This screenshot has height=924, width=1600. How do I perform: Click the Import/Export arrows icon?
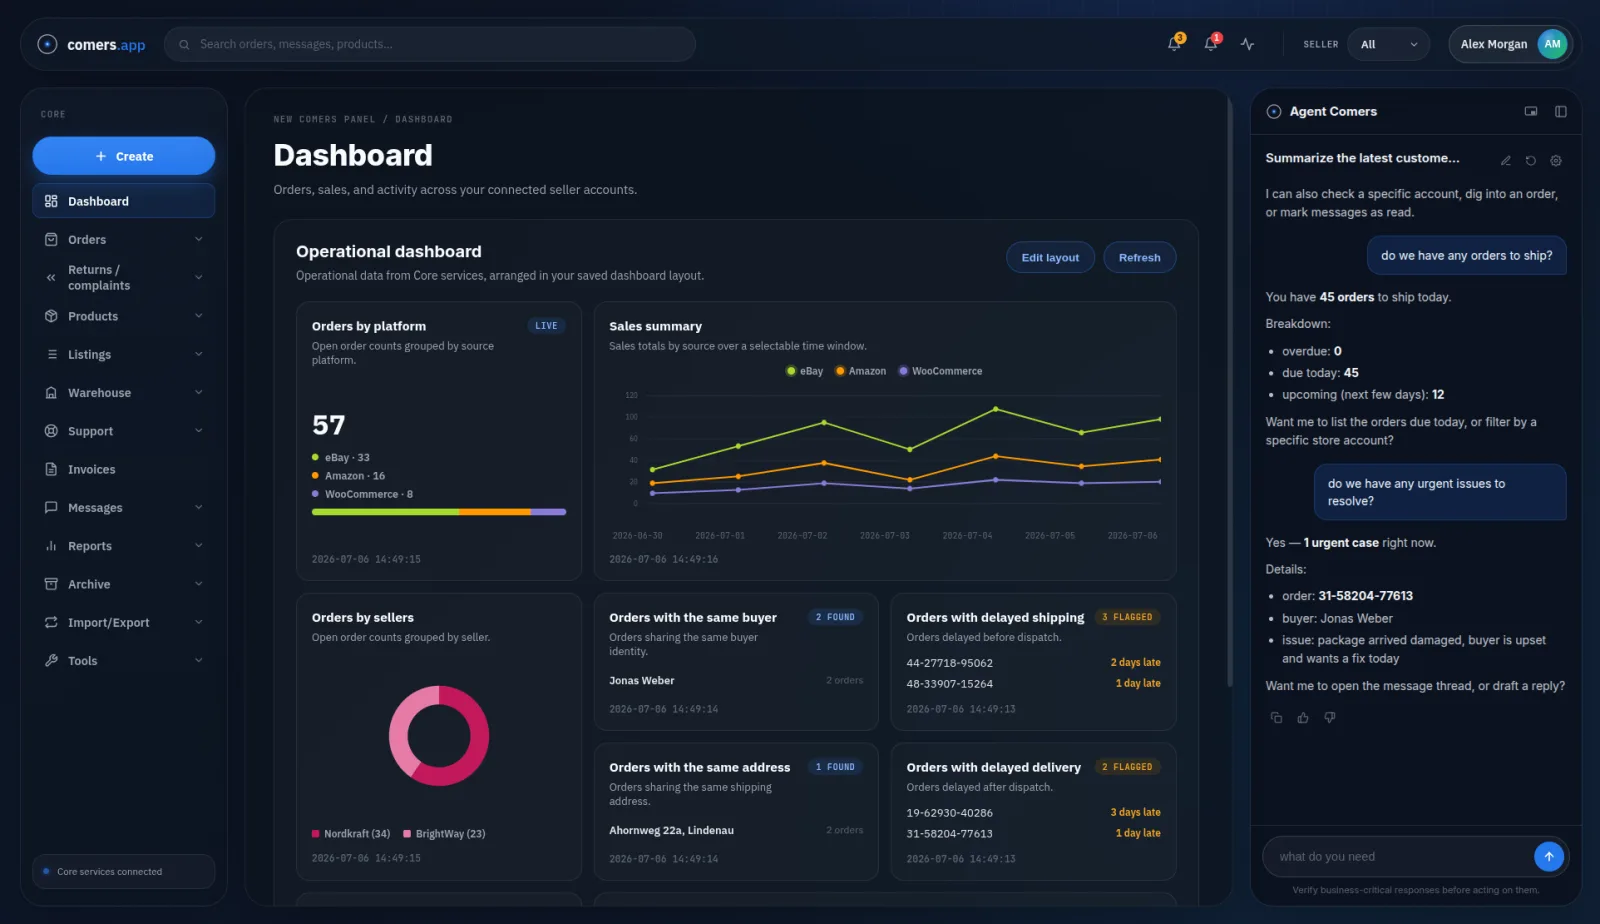[x=51, y=623]
